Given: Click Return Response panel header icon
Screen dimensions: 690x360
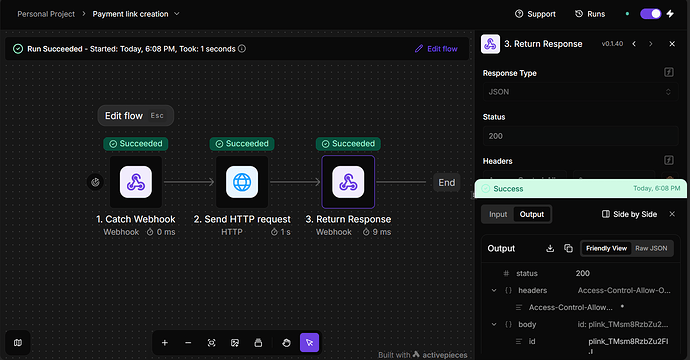Looking at the screenshot, I should pos(490,44).
